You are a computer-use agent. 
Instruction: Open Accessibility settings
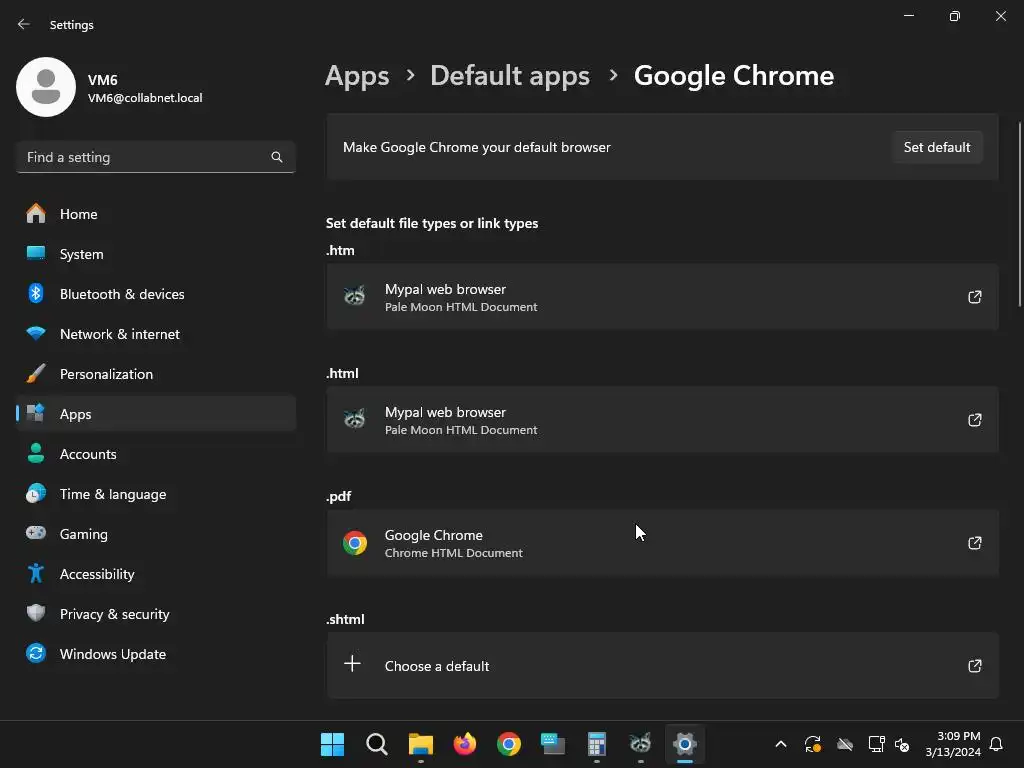point(155,574)
